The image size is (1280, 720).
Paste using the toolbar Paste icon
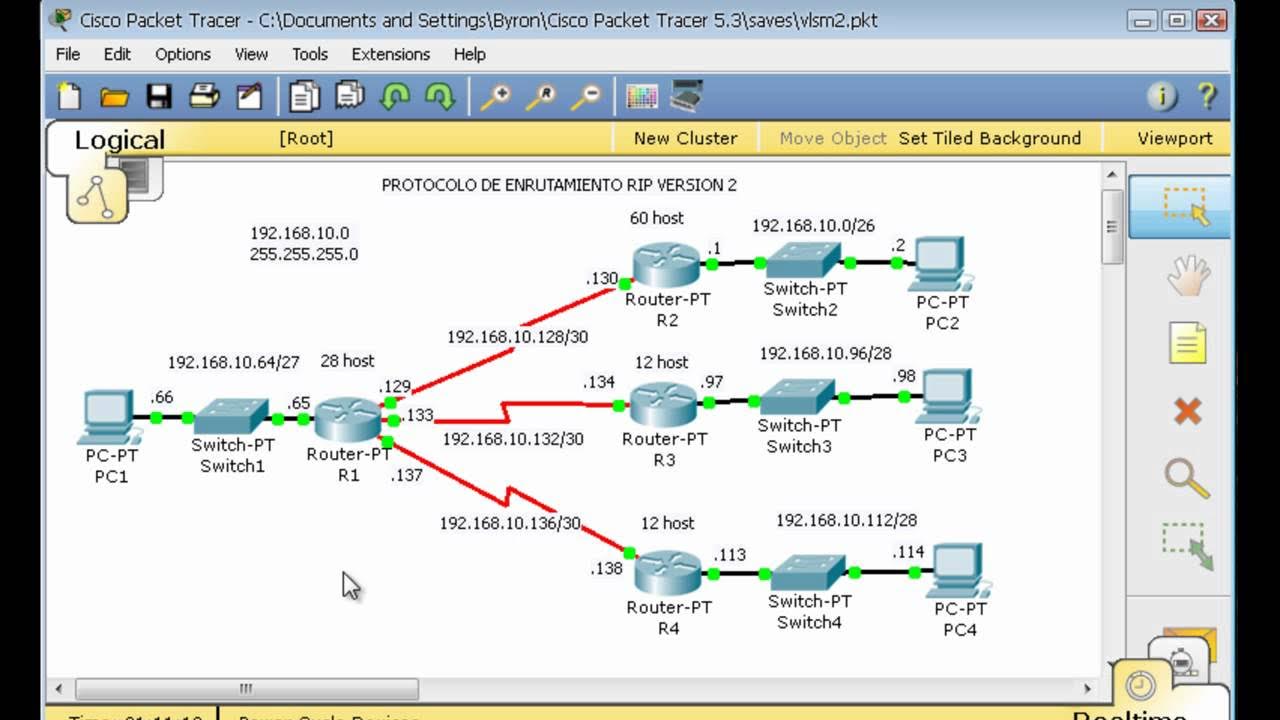point(350,96)
